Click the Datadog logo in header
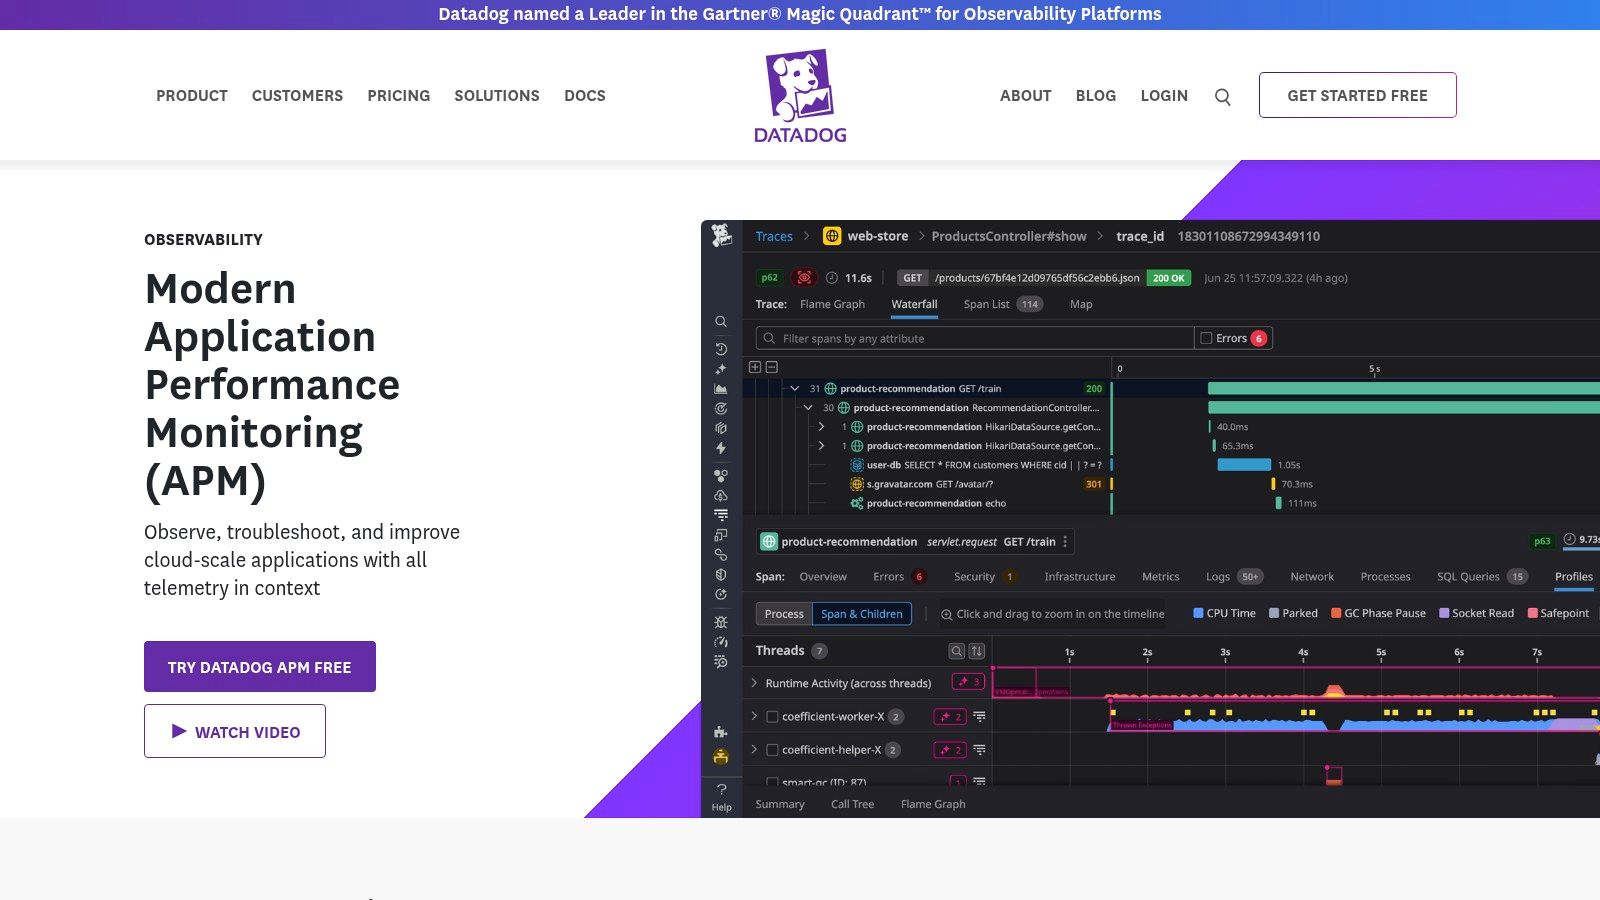Image resolution: width=1600 pixels, height=900 pixels. pyautogui.click(x=800, y=96)
